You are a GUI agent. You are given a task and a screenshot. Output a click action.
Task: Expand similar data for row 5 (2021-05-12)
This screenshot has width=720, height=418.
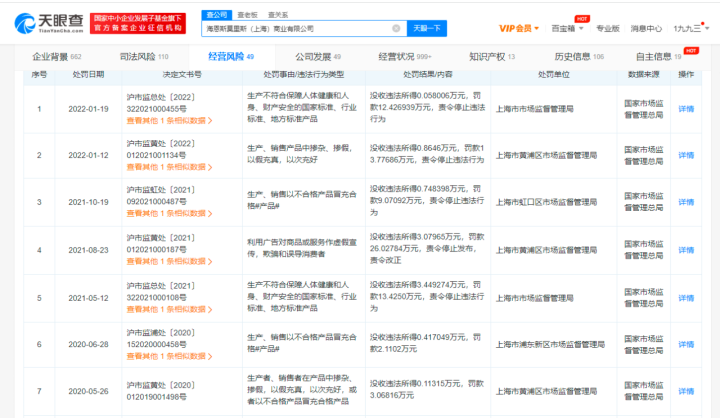tap(169, 310)
